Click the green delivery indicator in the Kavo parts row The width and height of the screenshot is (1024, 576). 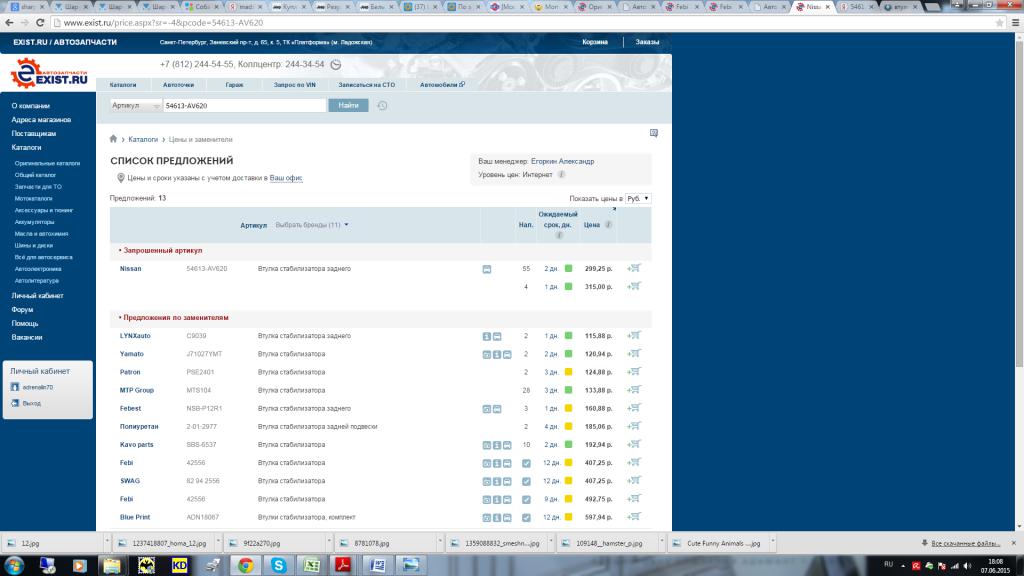[x=568, y=445]
